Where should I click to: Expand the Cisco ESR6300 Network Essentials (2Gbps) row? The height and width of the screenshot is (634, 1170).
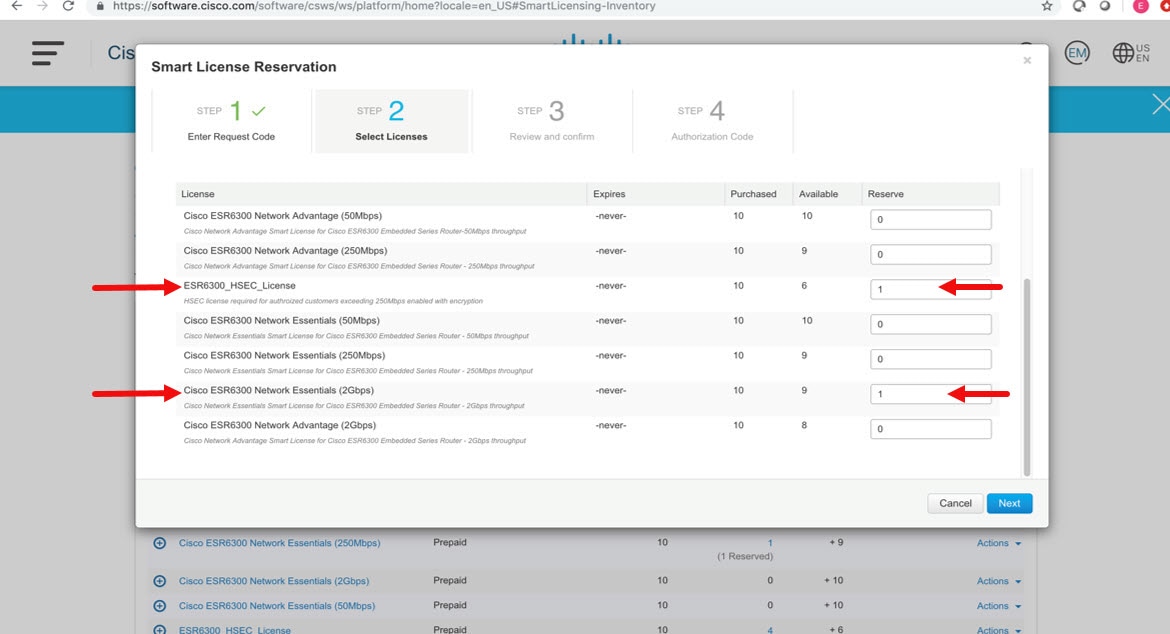pos(159,580)
